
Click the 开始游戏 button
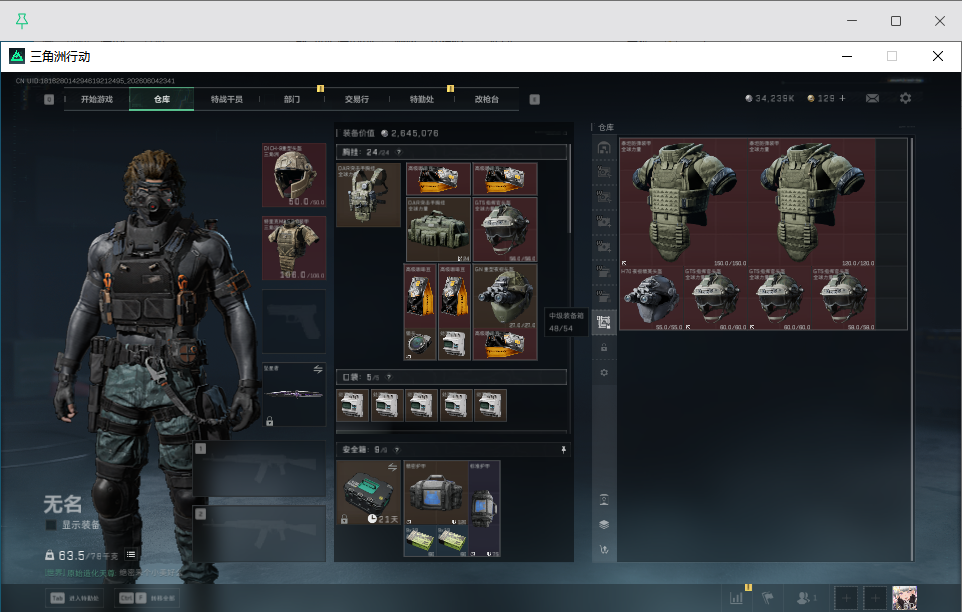click(x=96, y=99)
